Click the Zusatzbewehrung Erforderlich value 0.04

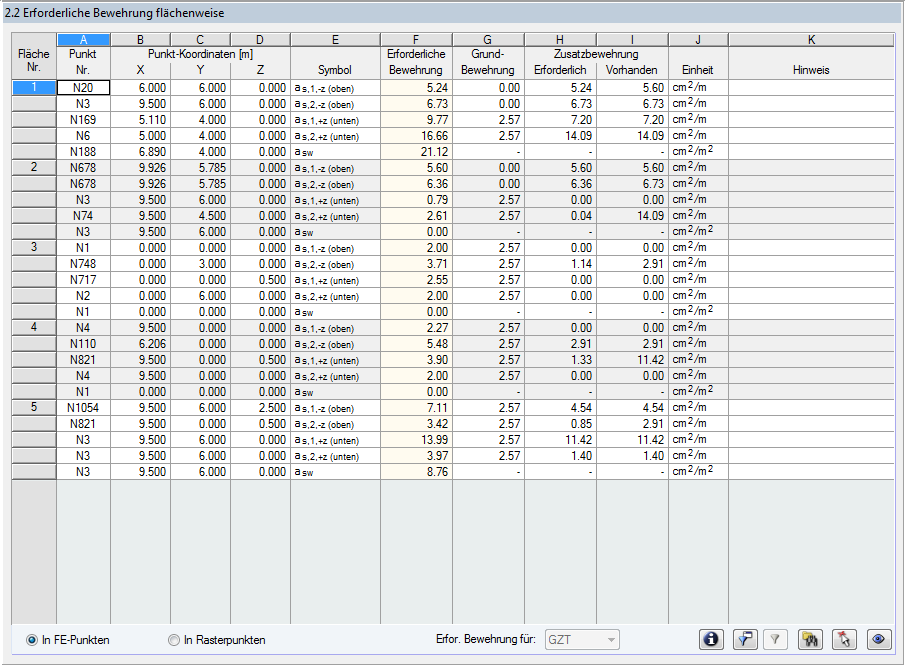(560, 216)
